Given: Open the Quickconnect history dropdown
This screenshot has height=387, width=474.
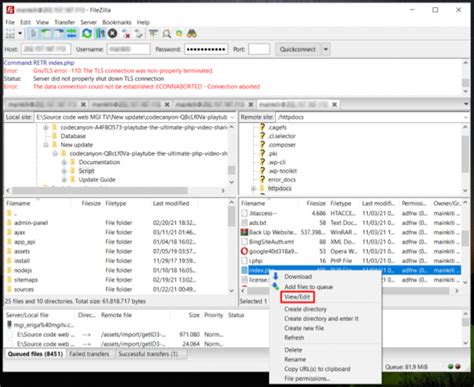Looking at the screenshot, I should point(326,49).
